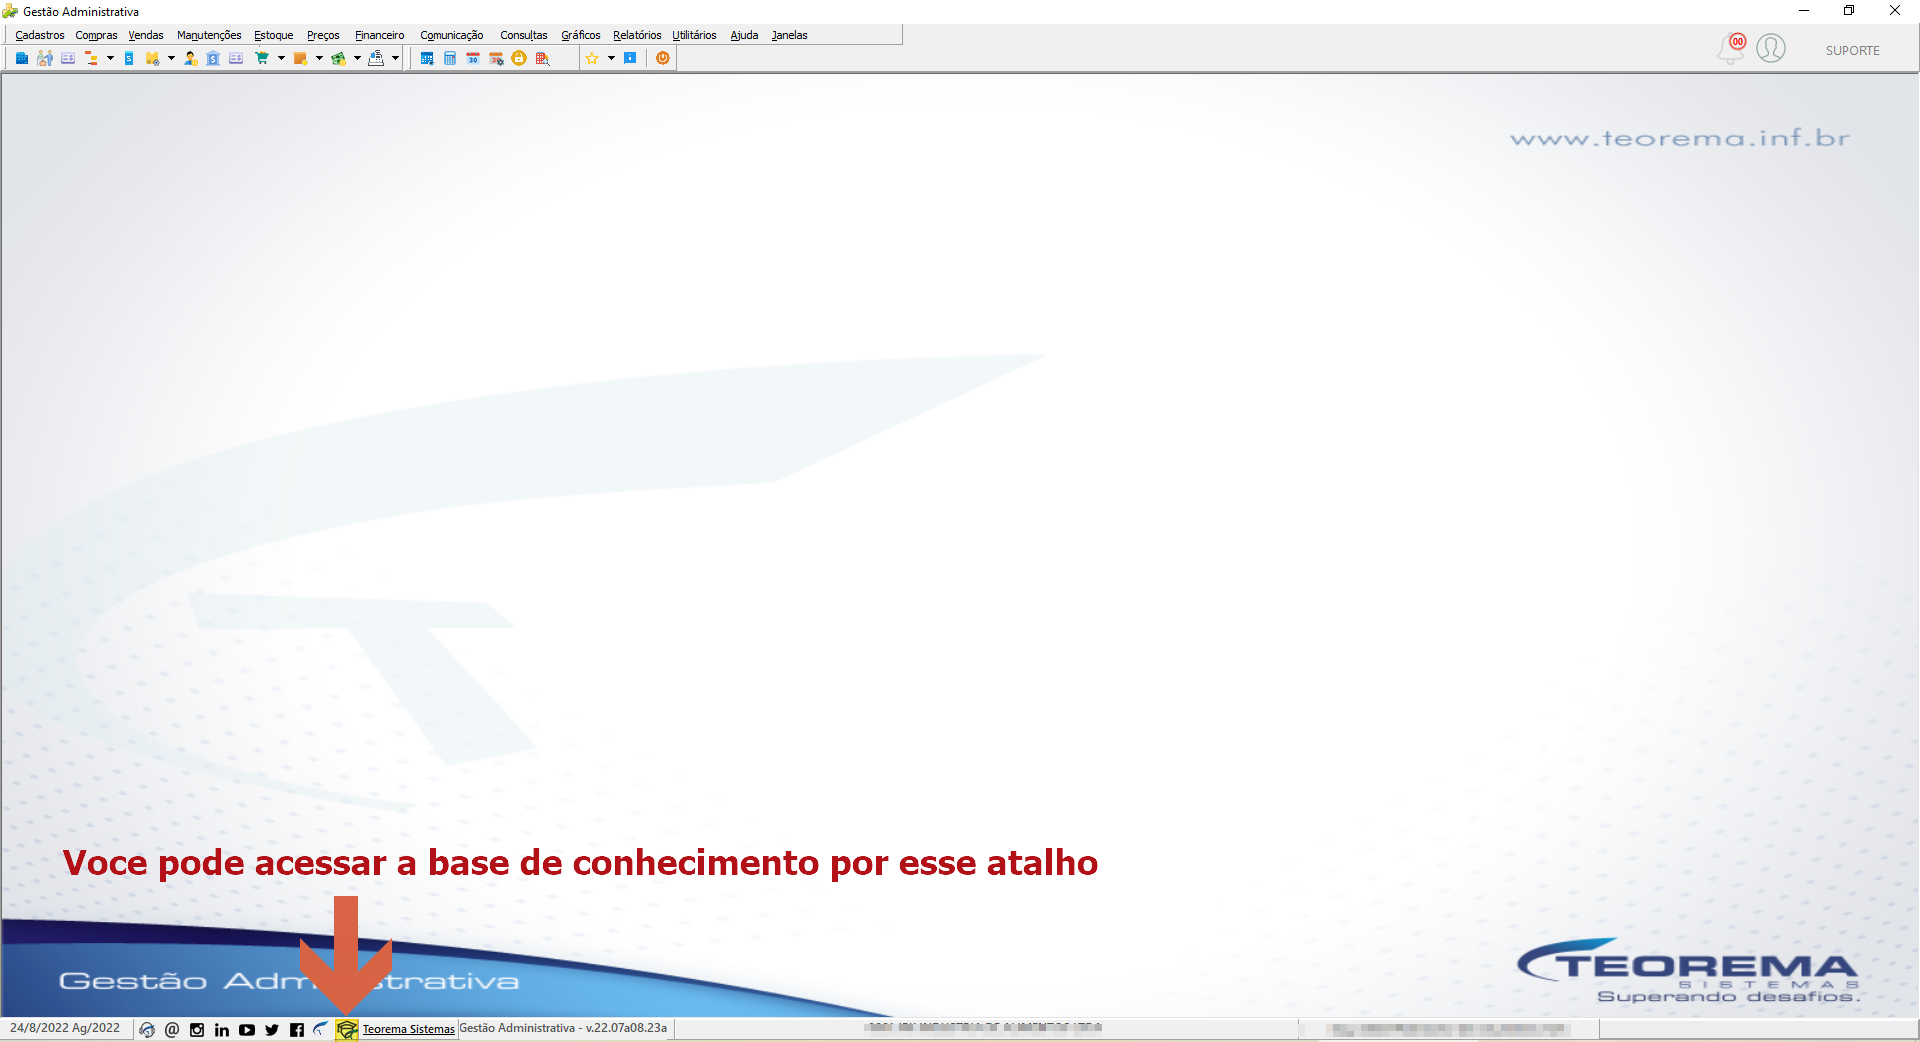
Task: Open the bank building icon
Action: (213, 59)
